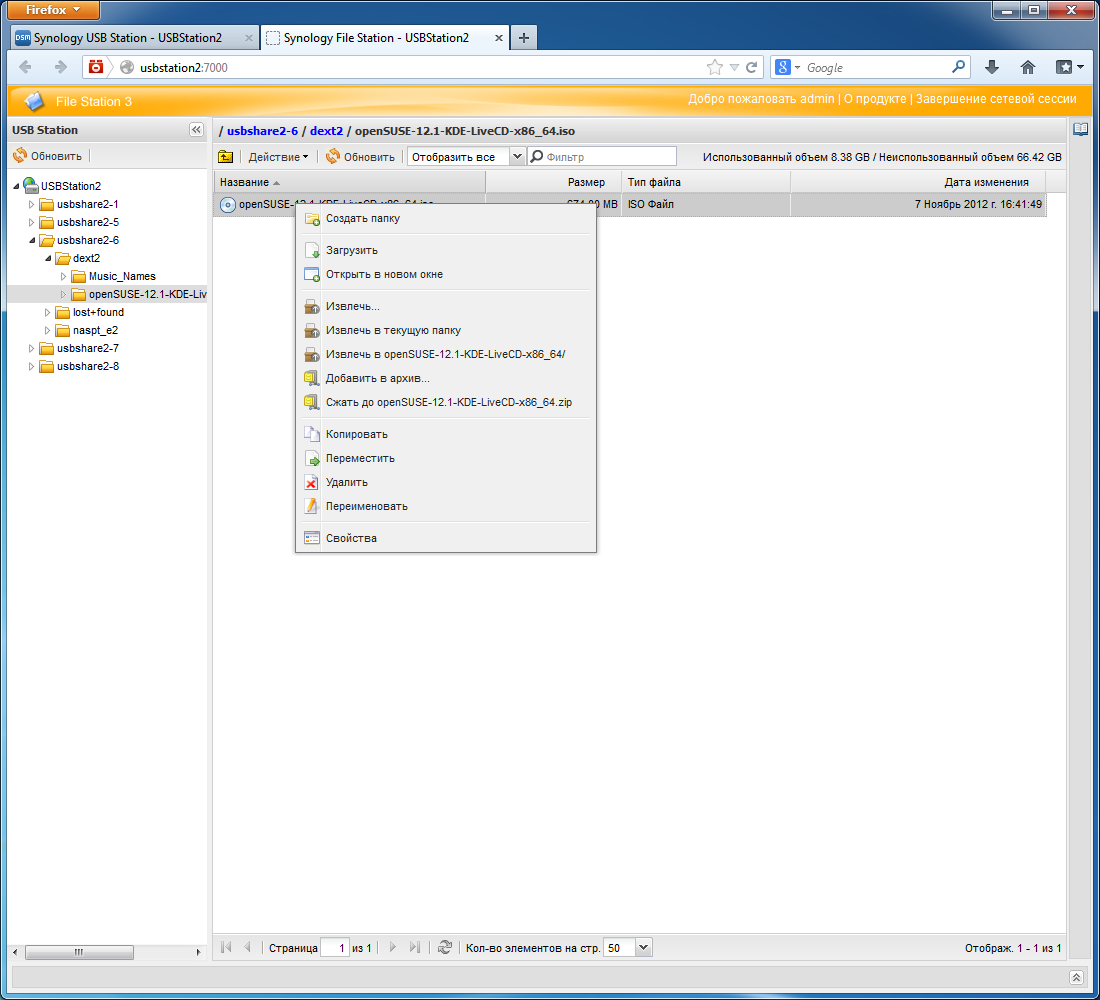Select Переименовать in context menu

445,506
